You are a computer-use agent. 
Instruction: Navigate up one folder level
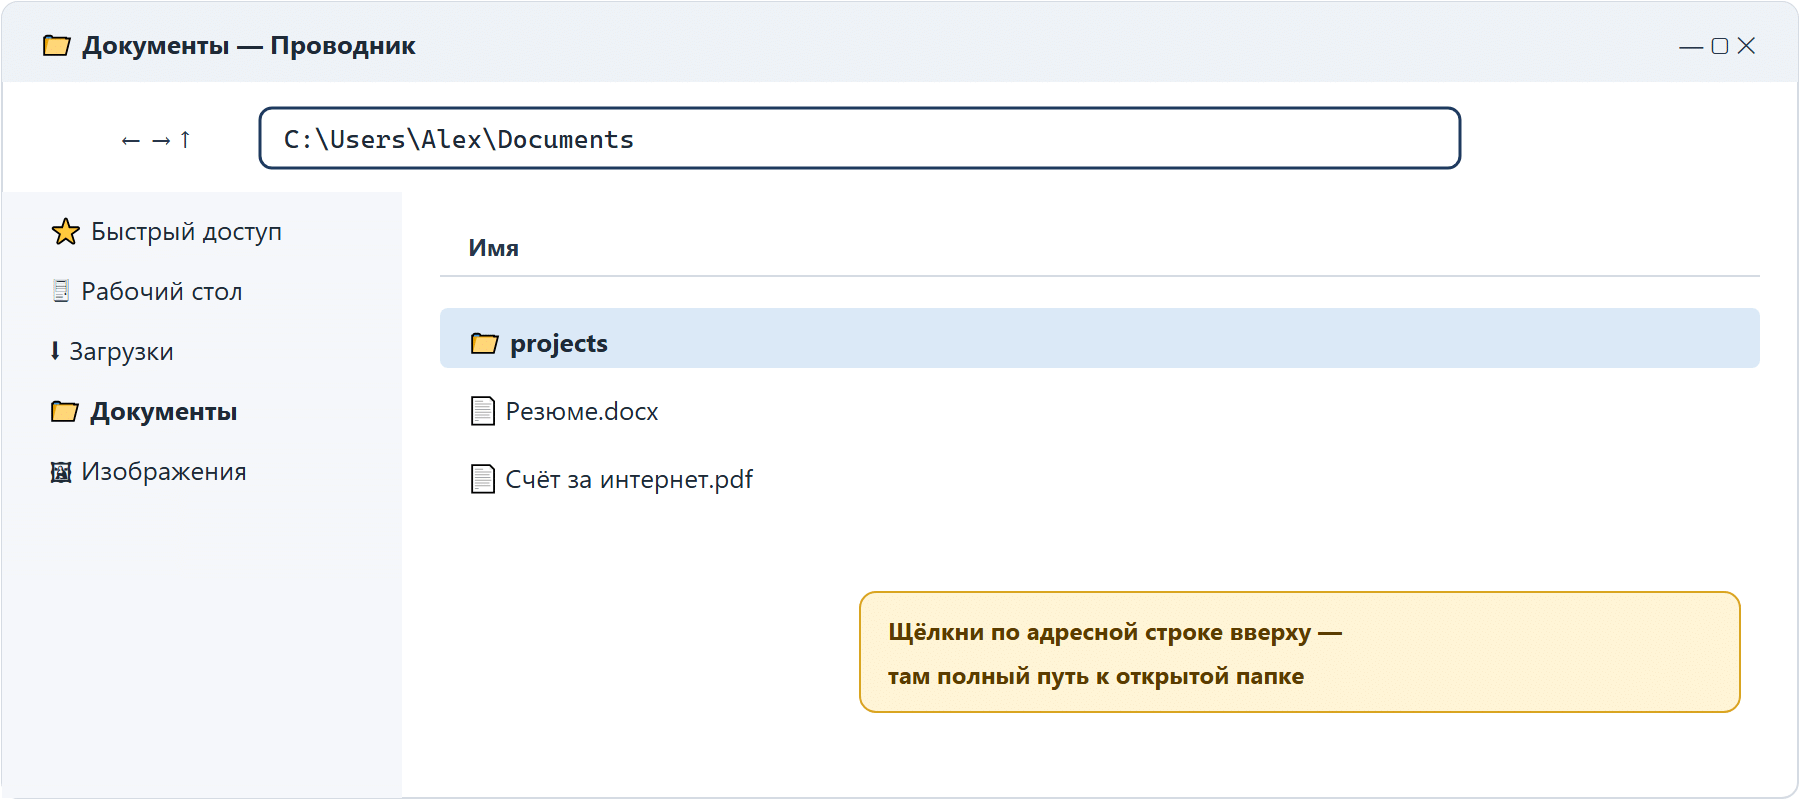185,140
